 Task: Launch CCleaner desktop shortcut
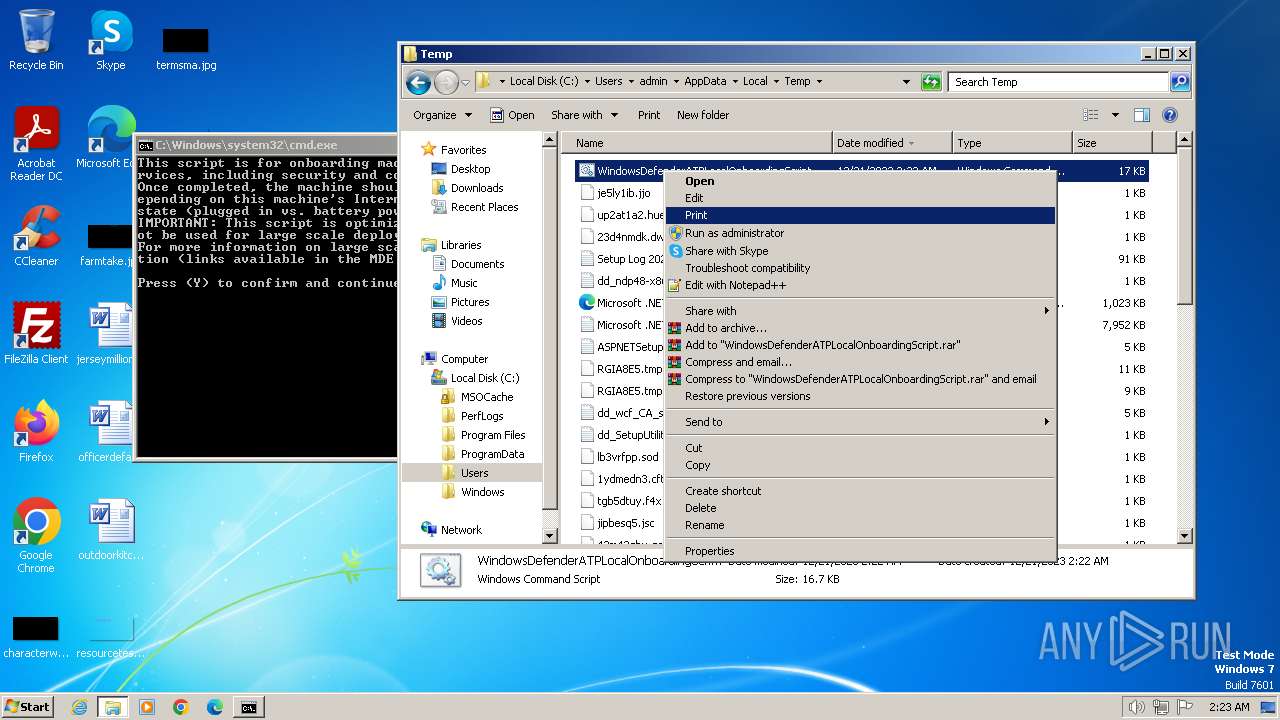(x=36, y=236)
